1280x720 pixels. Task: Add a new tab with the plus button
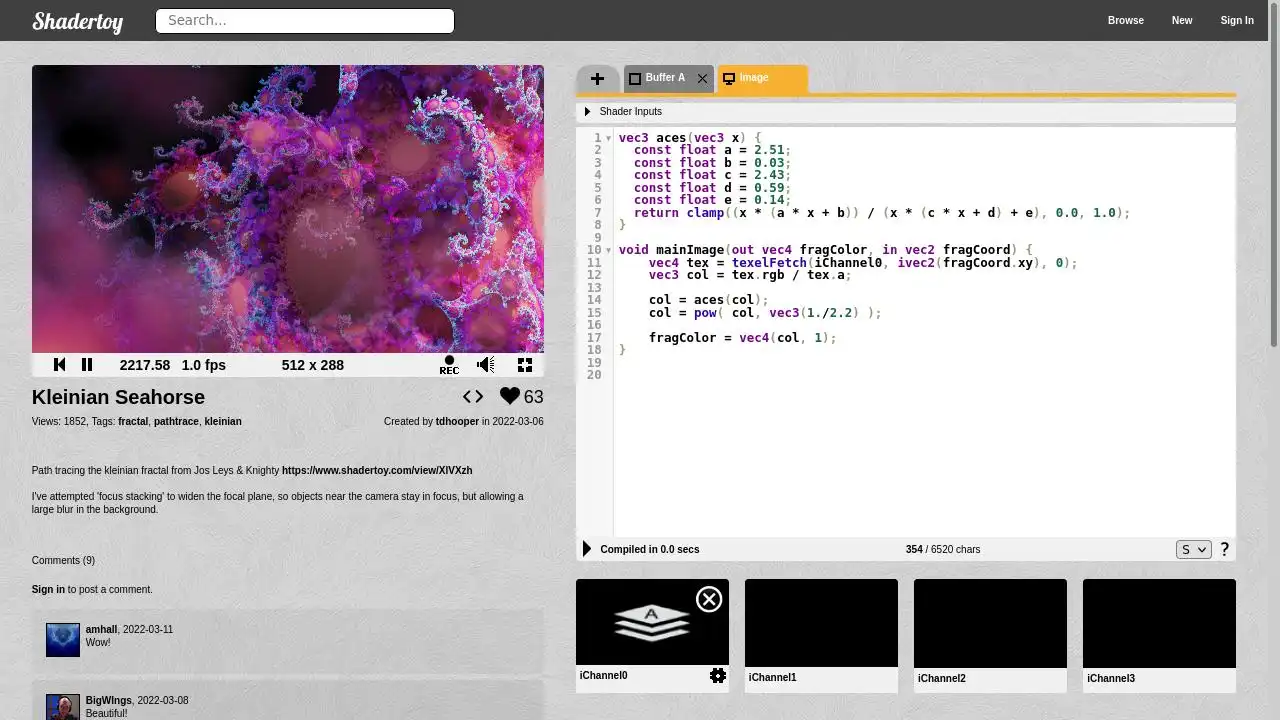597,78
